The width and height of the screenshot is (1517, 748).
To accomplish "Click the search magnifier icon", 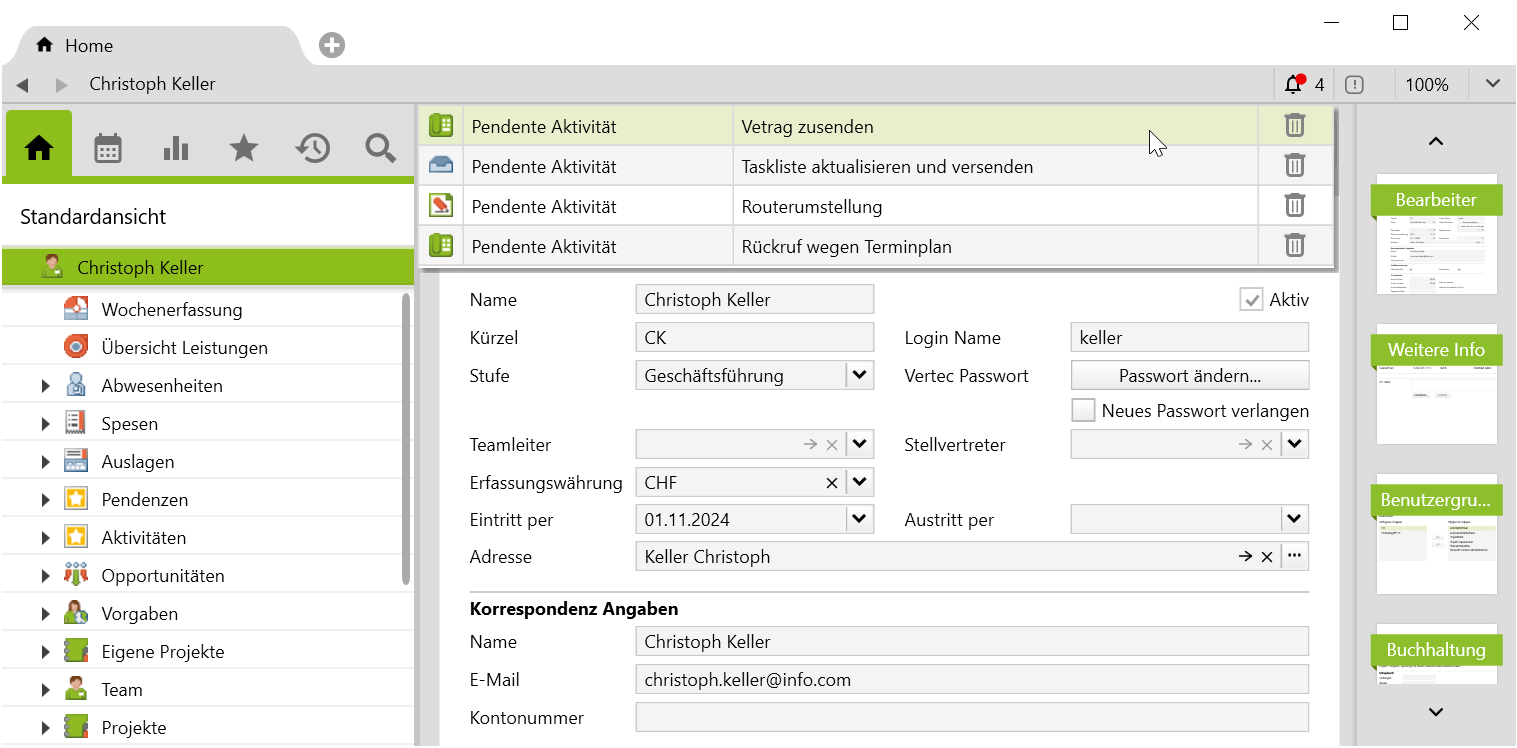I will click(x=380, y=149).
